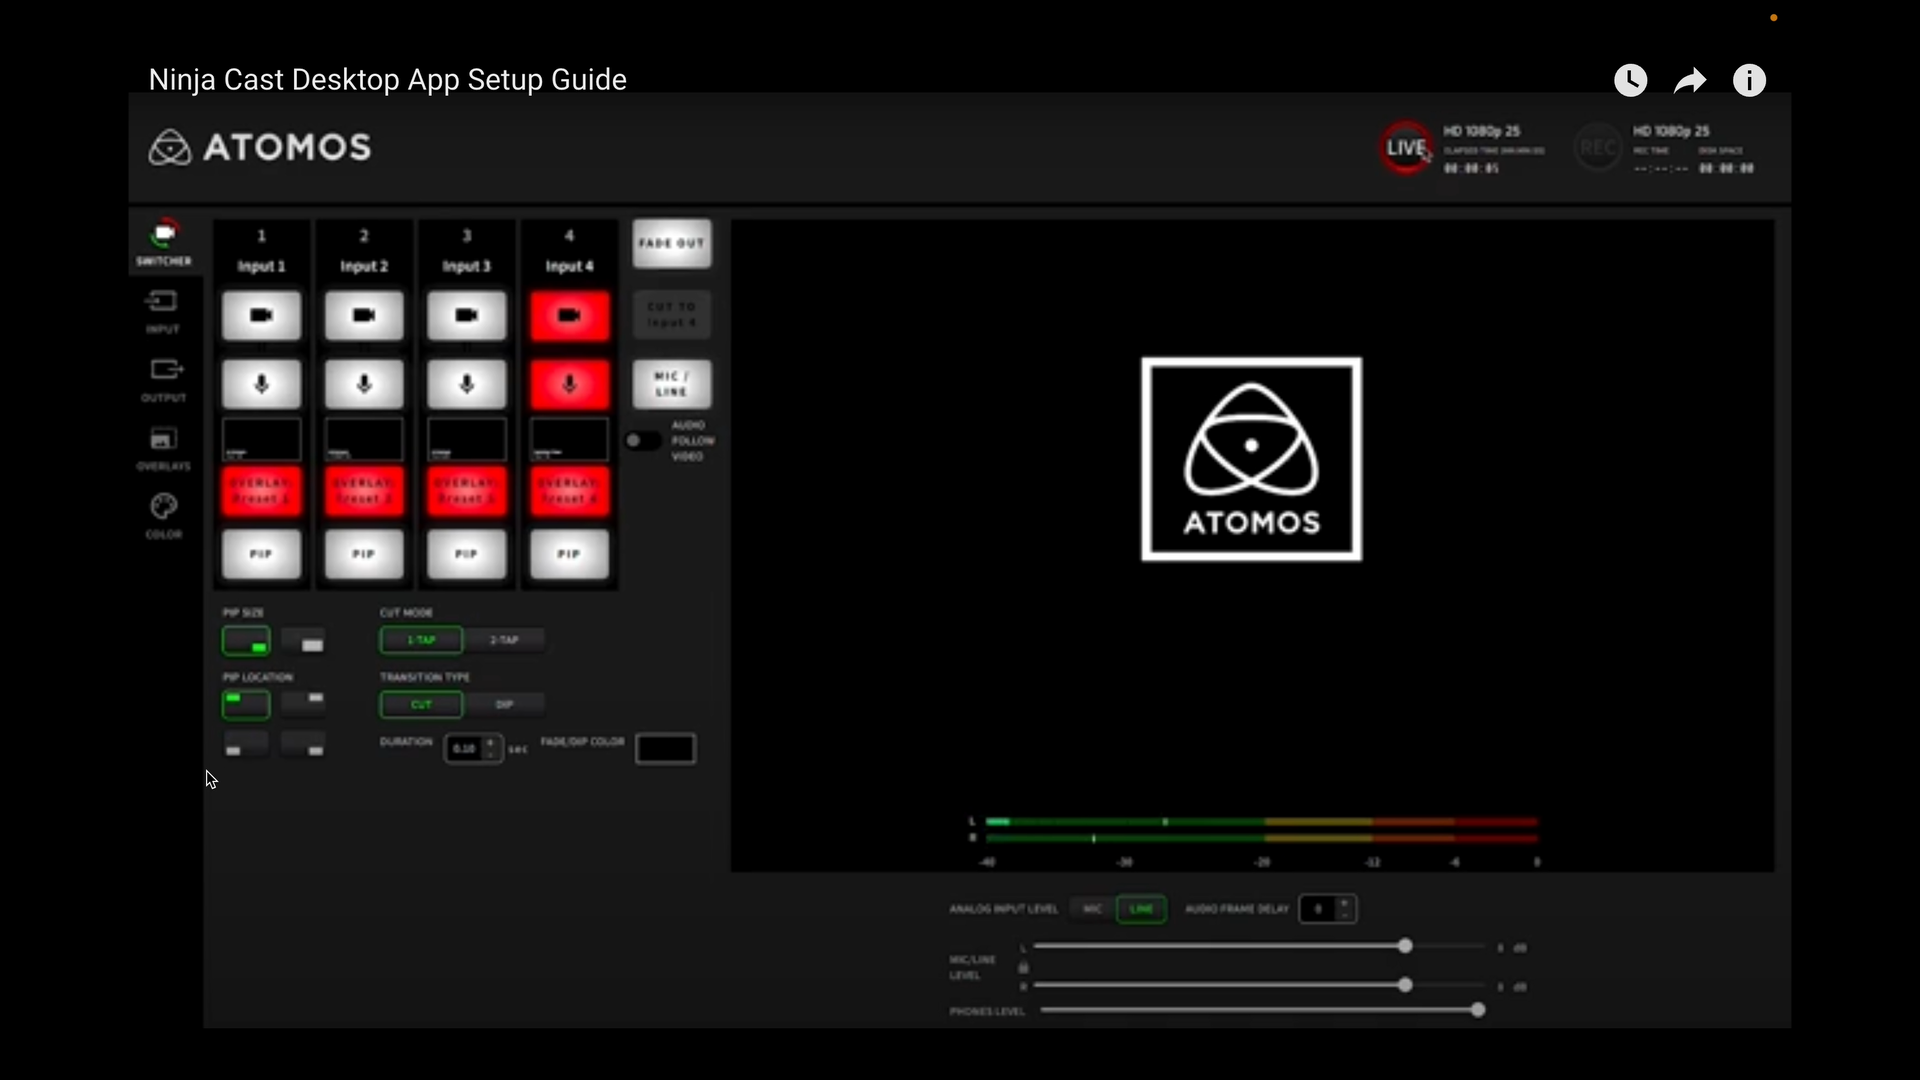Open the Watch Later clock icon
Viewport: 1920px width, 1080px height.
(1630, 80)
